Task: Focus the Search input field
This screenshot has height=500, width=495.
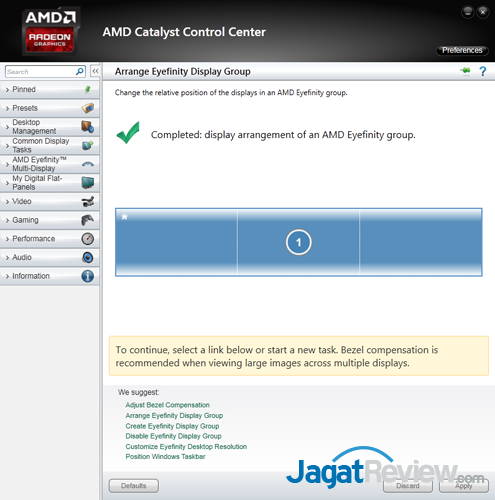Action: point(41,71)
